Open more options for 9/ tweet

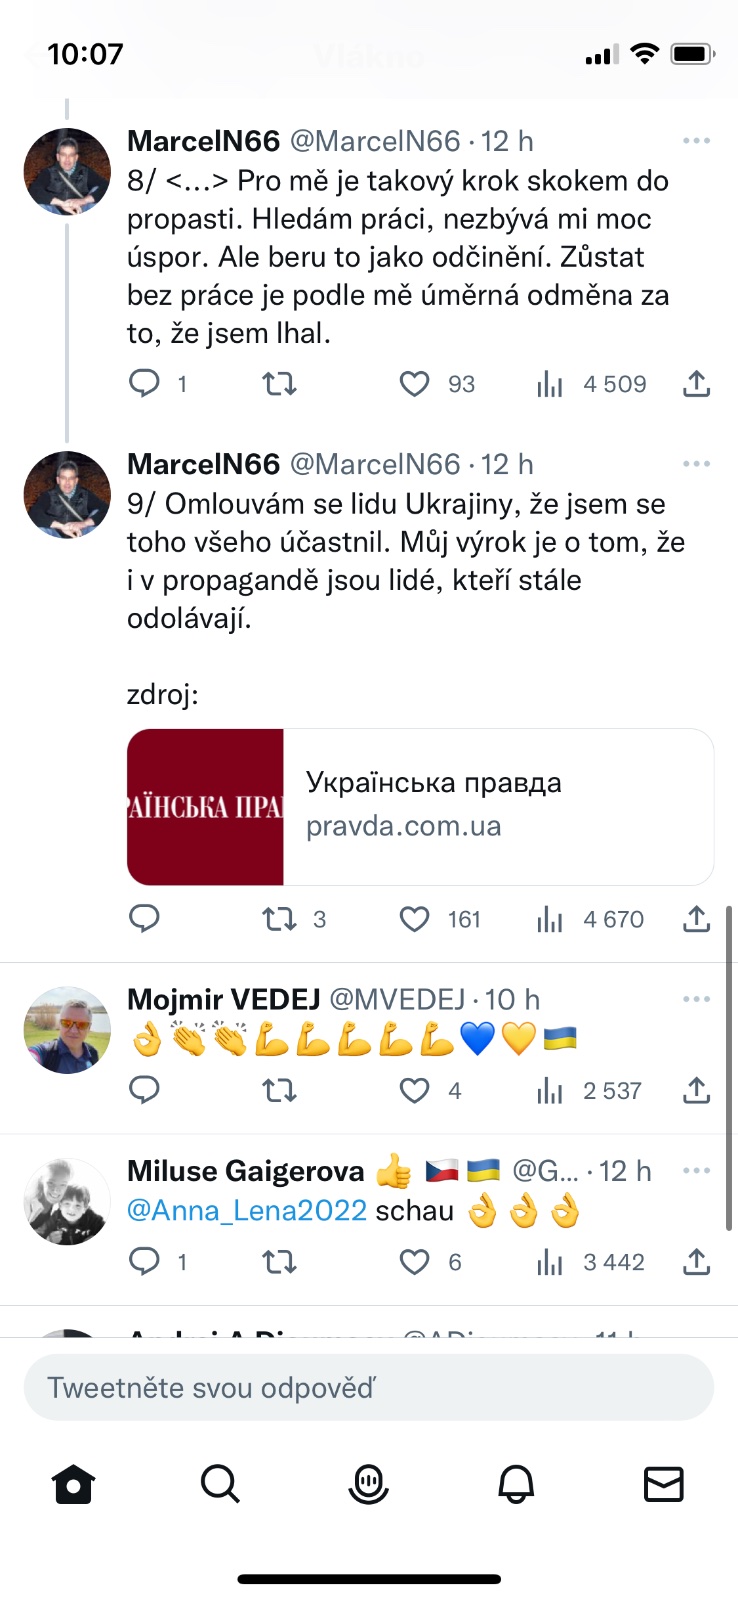click(x=696, y=464)
